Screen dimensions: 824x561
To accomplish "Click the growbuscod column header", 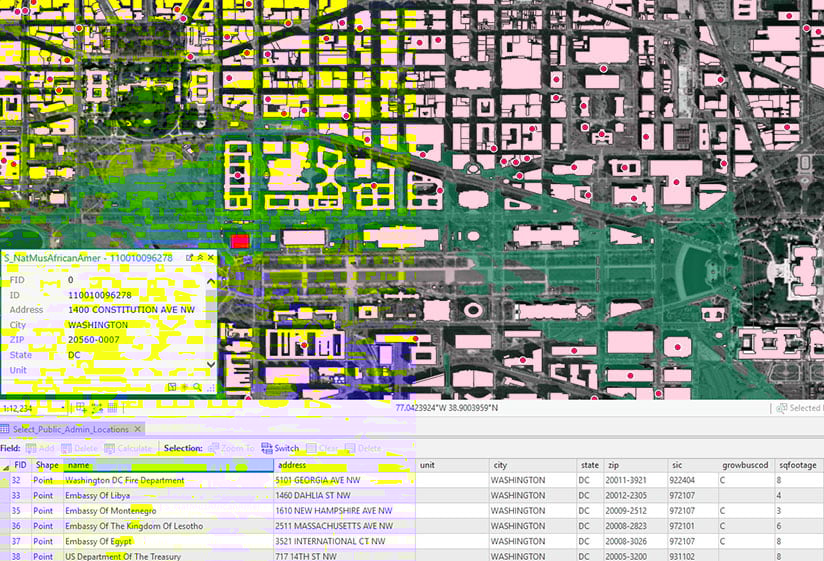I will [746, 465].
